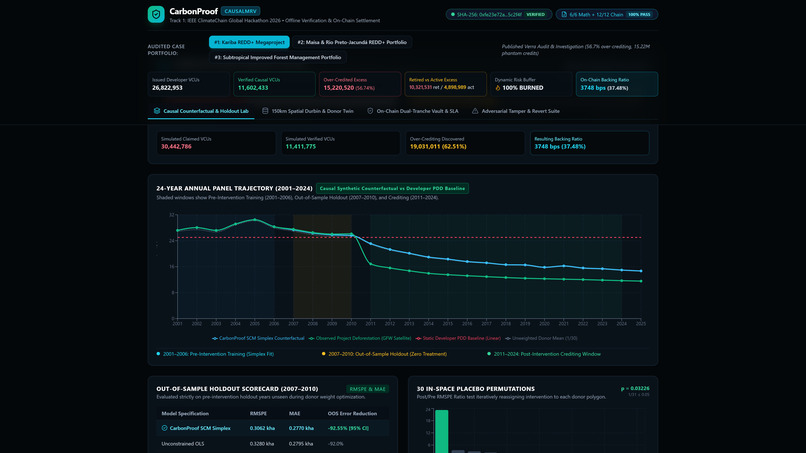Toggle CarbonProof SCM Simplex Counterfactual legend series
Screen dimensions: 806x453
(258, 338)
